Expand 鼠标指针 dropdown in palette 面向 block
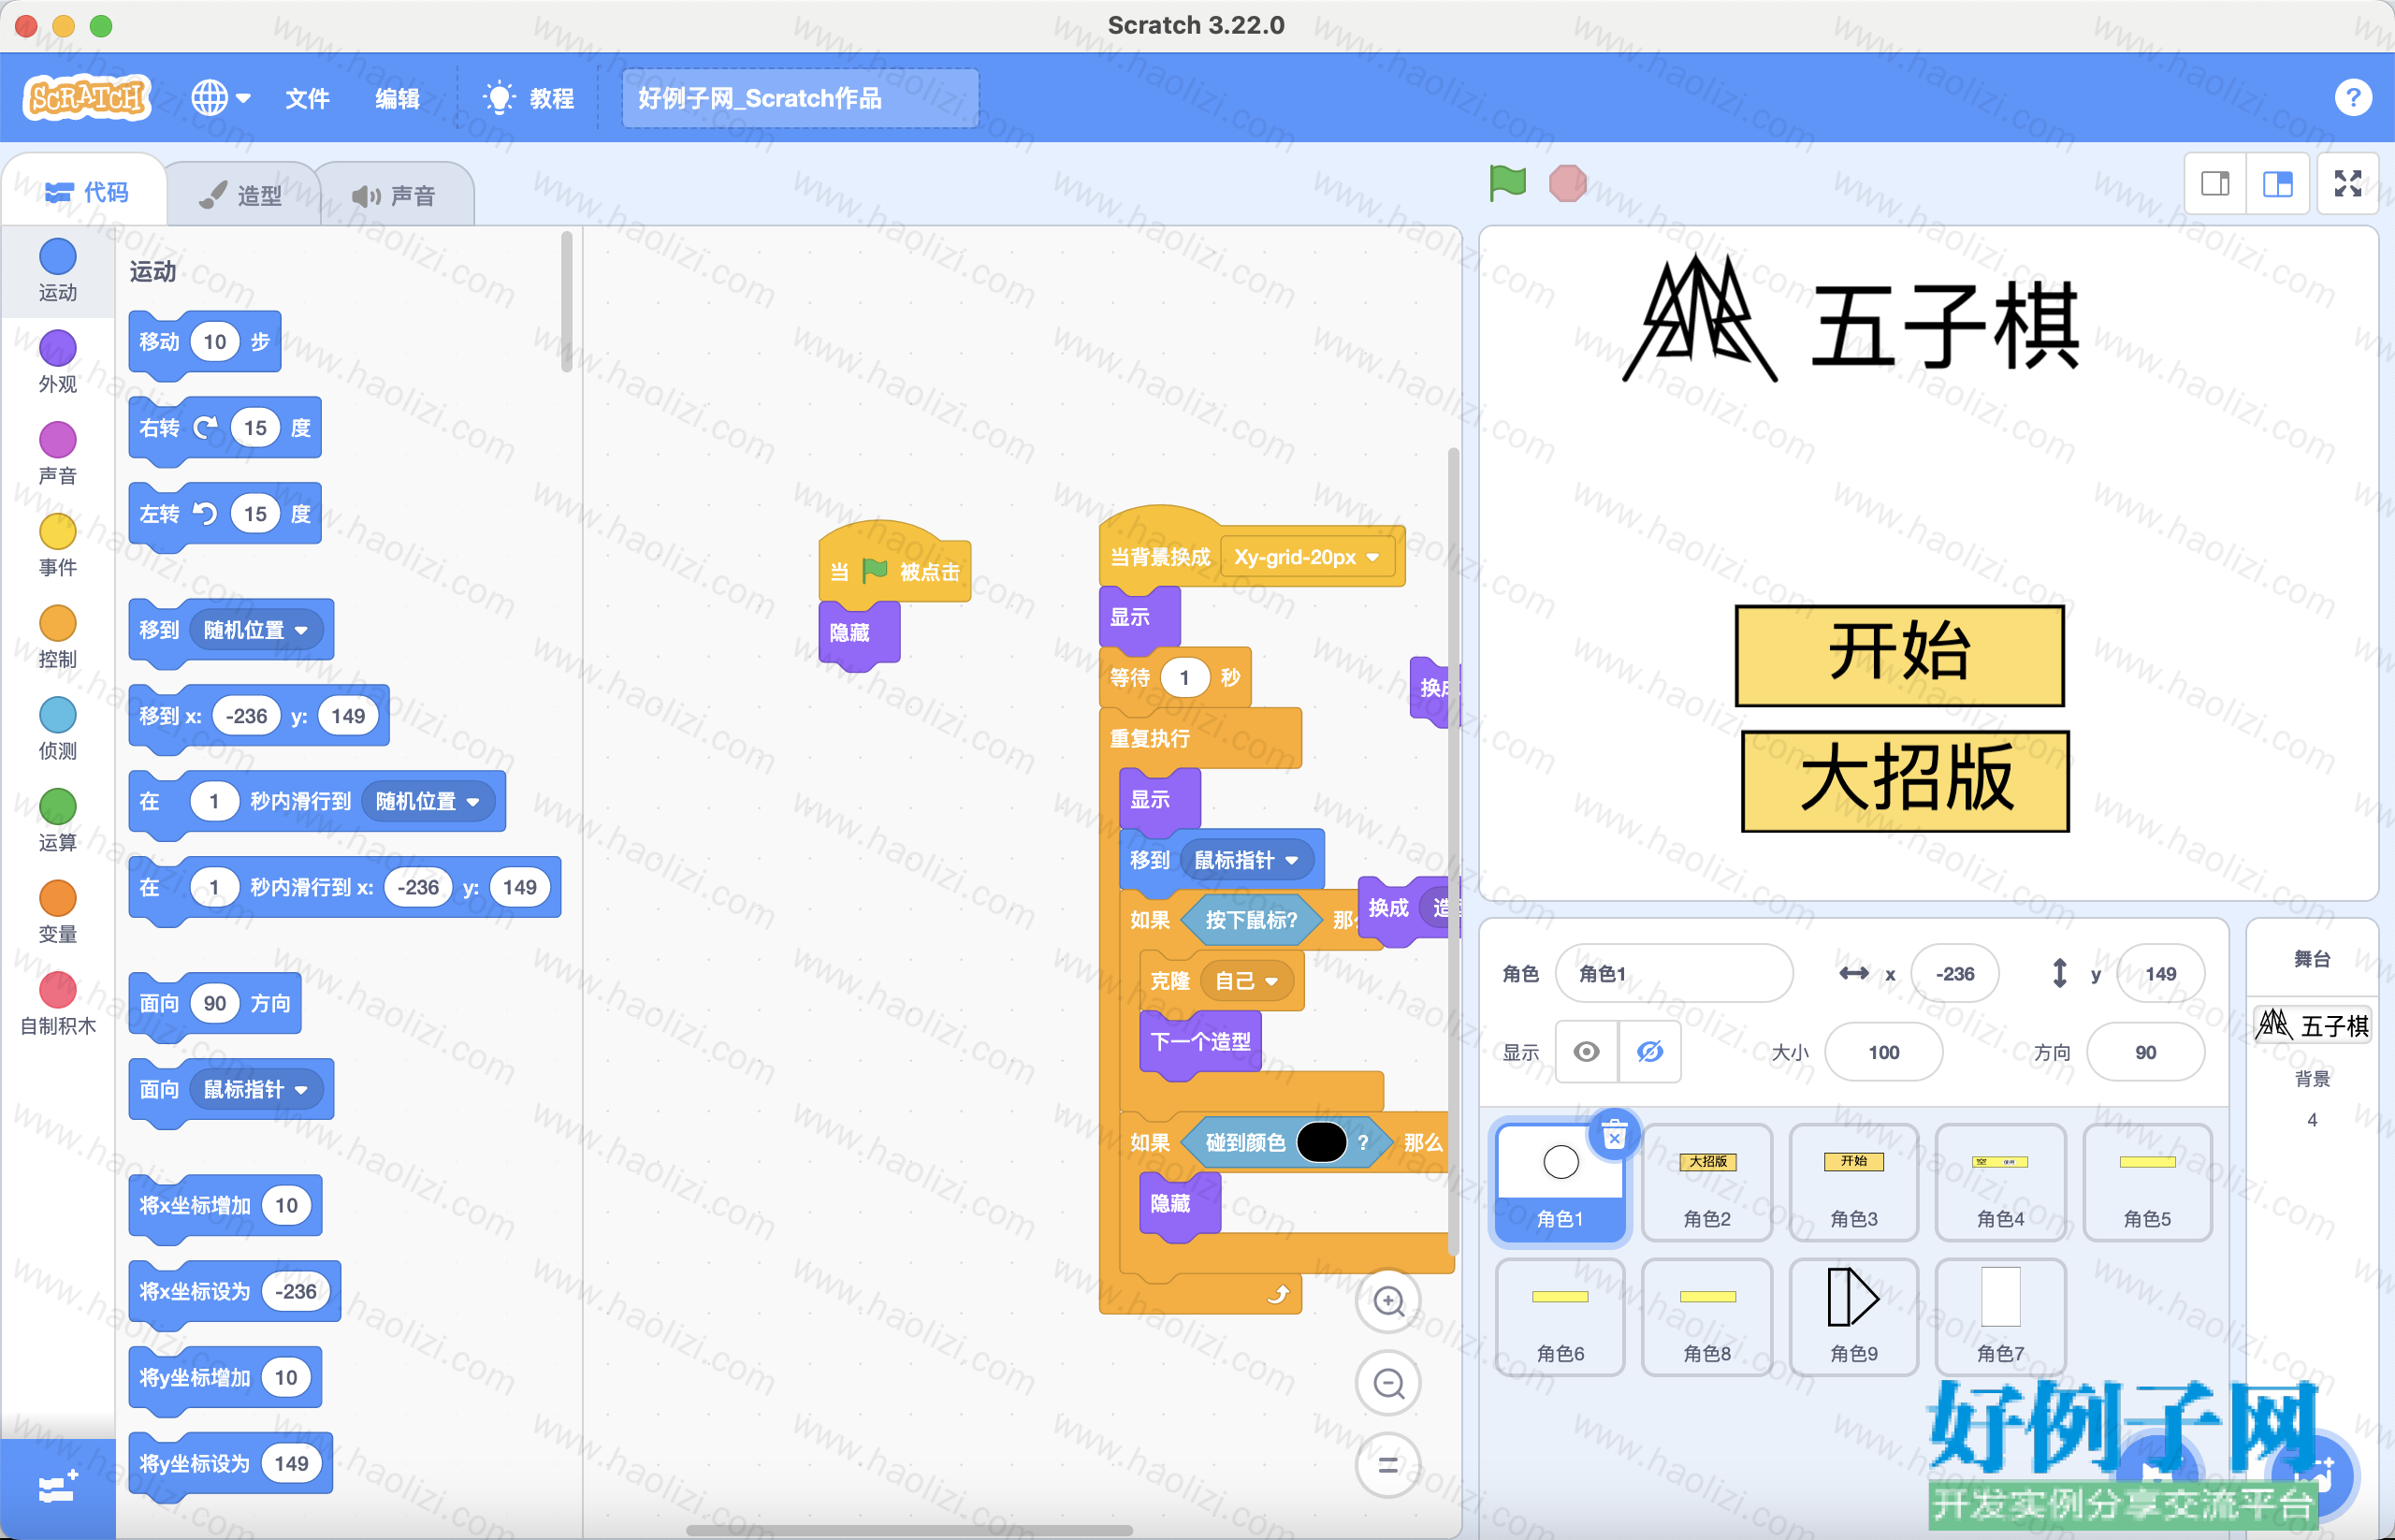The width and height of the screenshot is (2395, 1540). (x=255, y=1089)
